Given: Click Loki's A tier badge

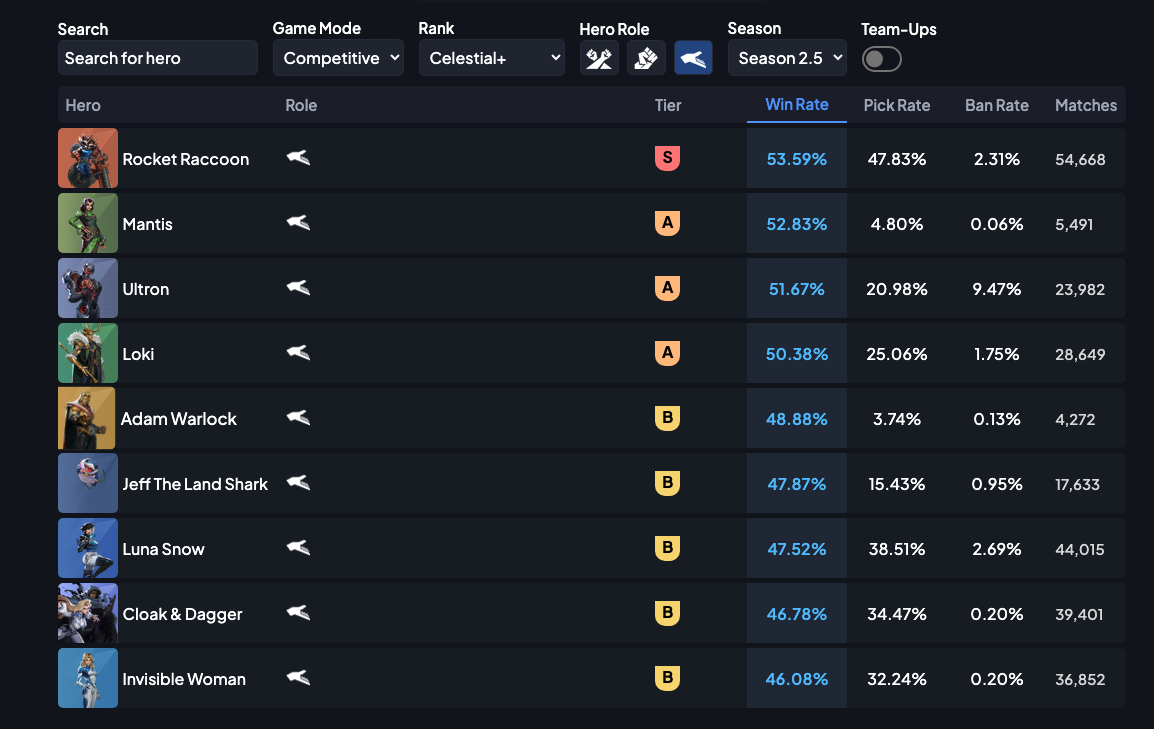Looking at the screenshot, I should 668,352.
